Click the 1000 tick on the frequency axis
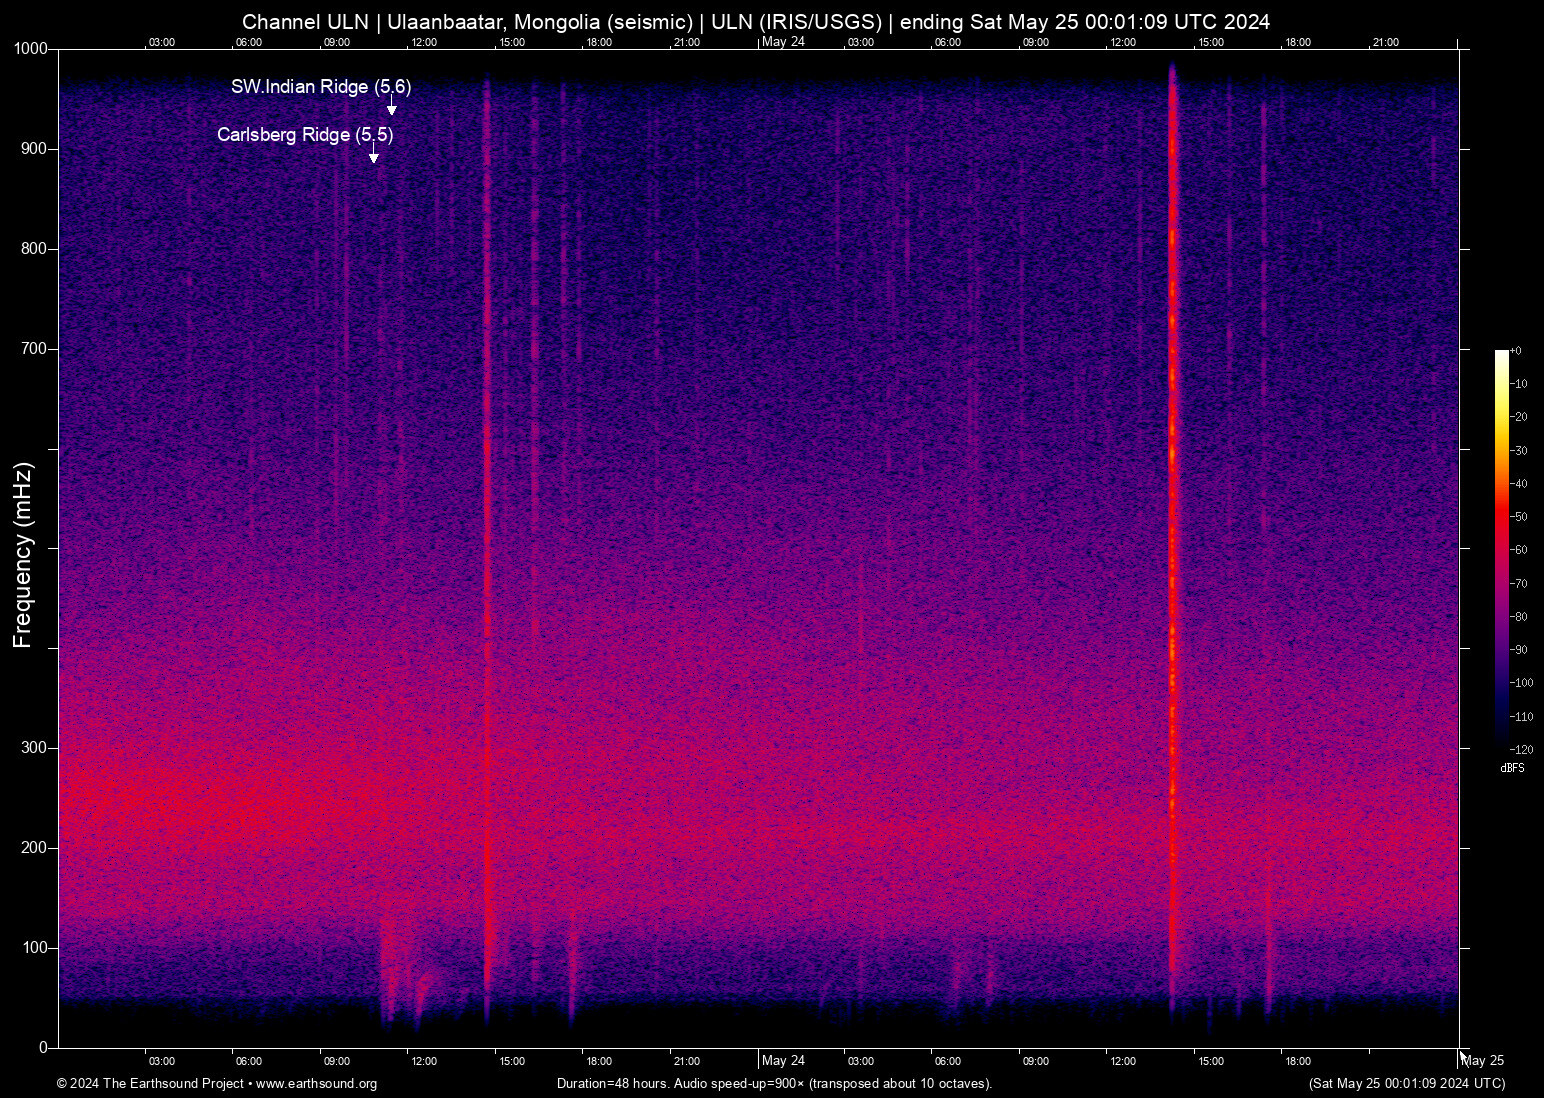The image size is (1544, 1098). [x=31, y=49]
